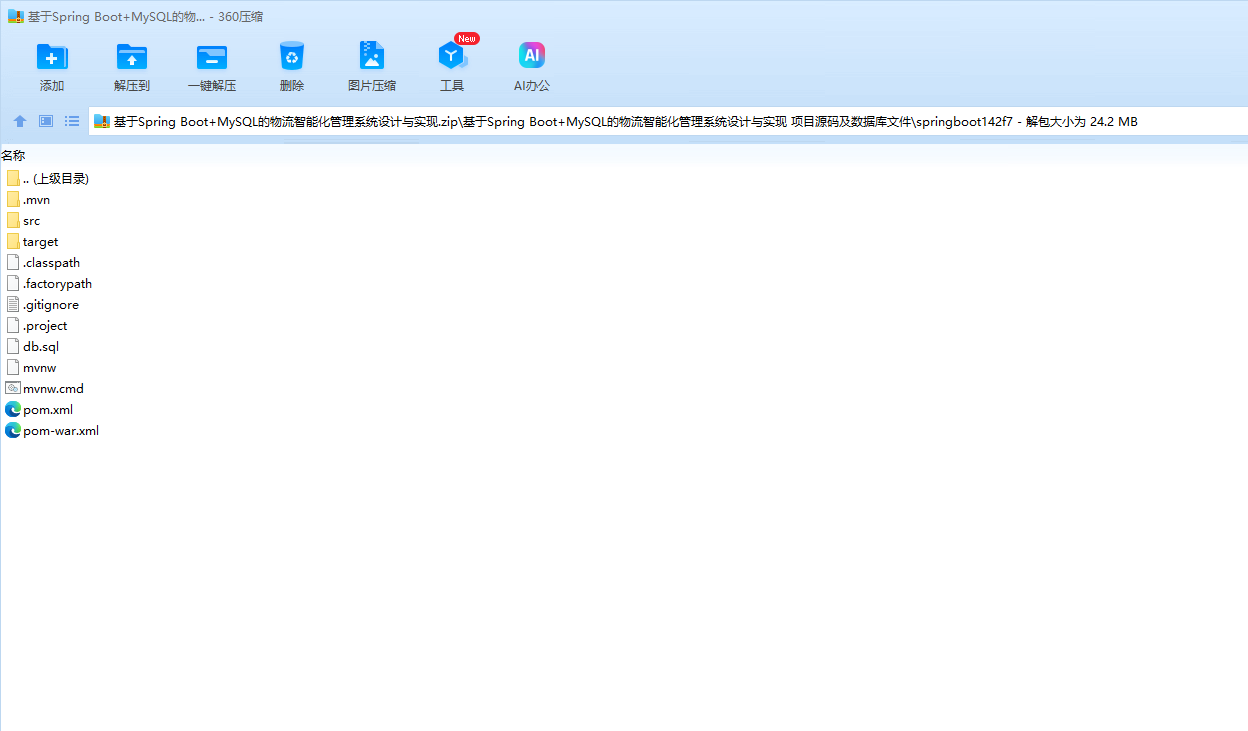Select the src folder icon

(13, 220)
